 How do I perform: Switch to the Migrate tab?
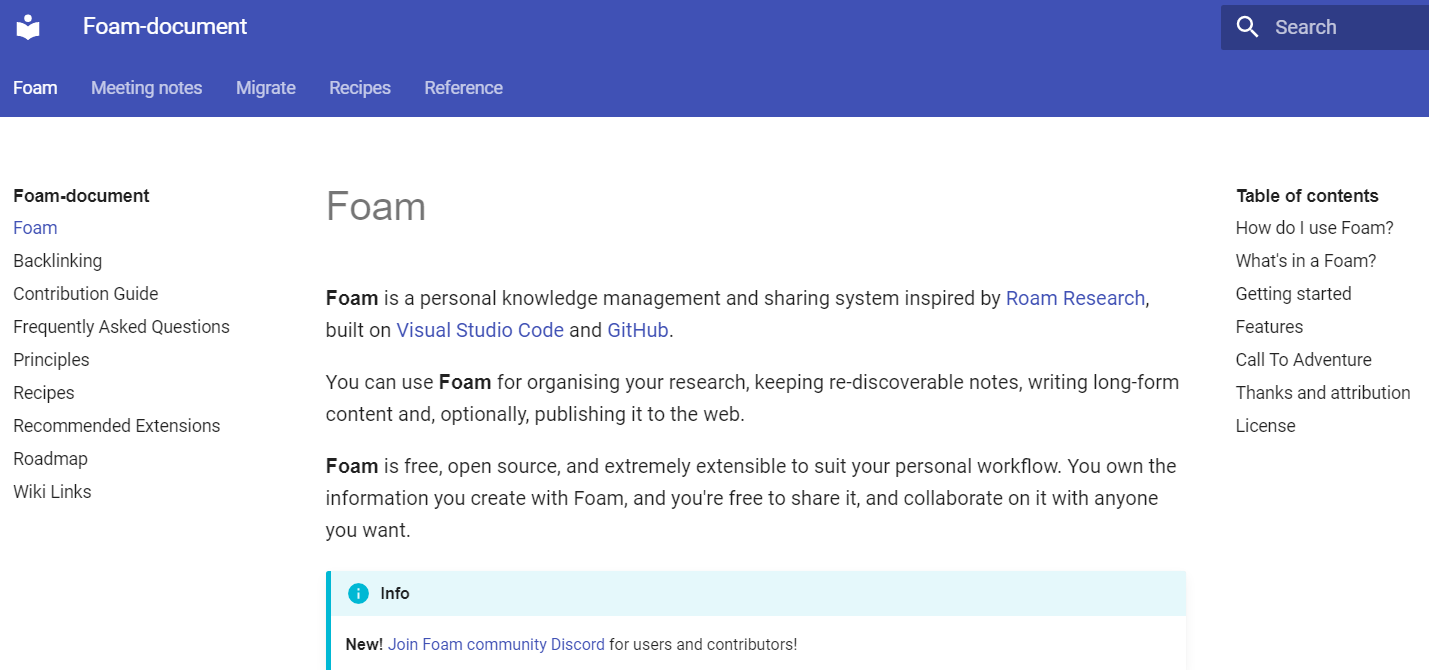click(266, 88)
